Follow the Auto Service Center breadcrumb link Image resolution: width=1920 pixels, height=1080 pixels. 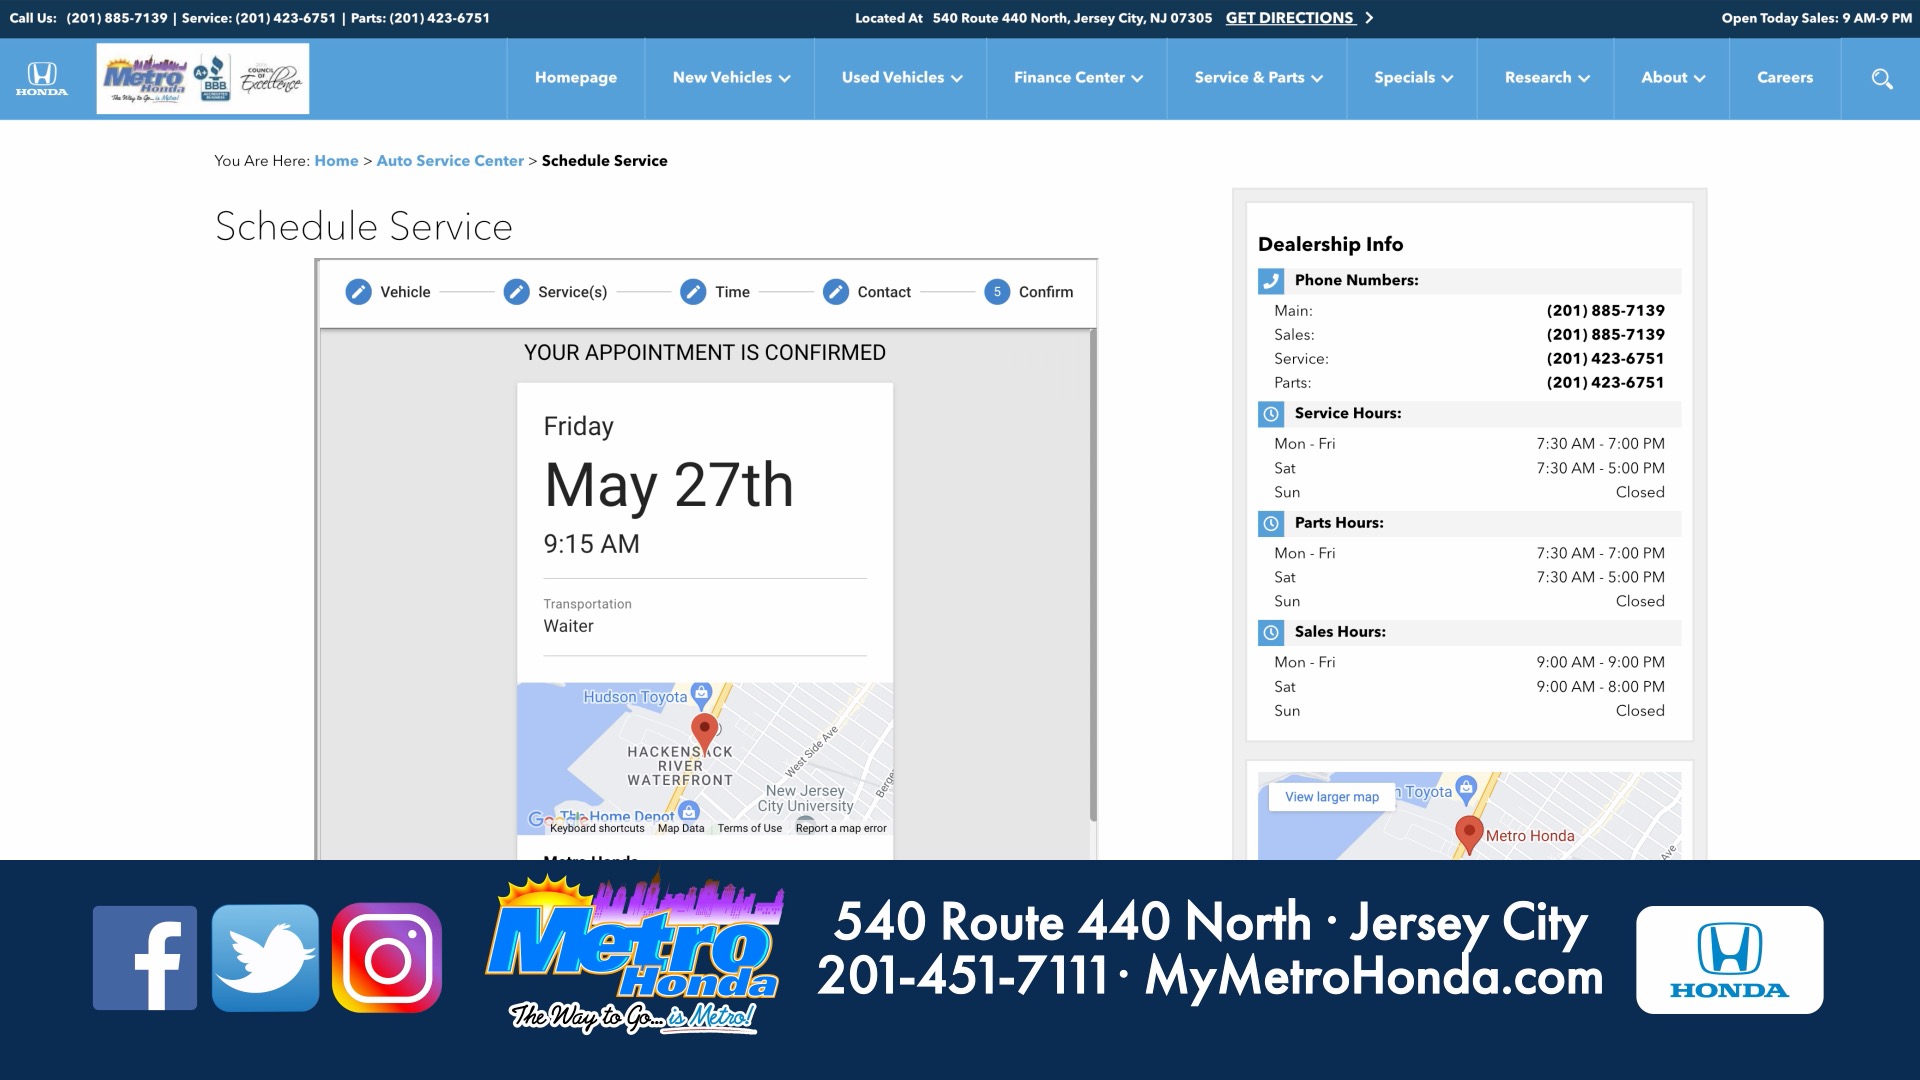pos(450,161)
